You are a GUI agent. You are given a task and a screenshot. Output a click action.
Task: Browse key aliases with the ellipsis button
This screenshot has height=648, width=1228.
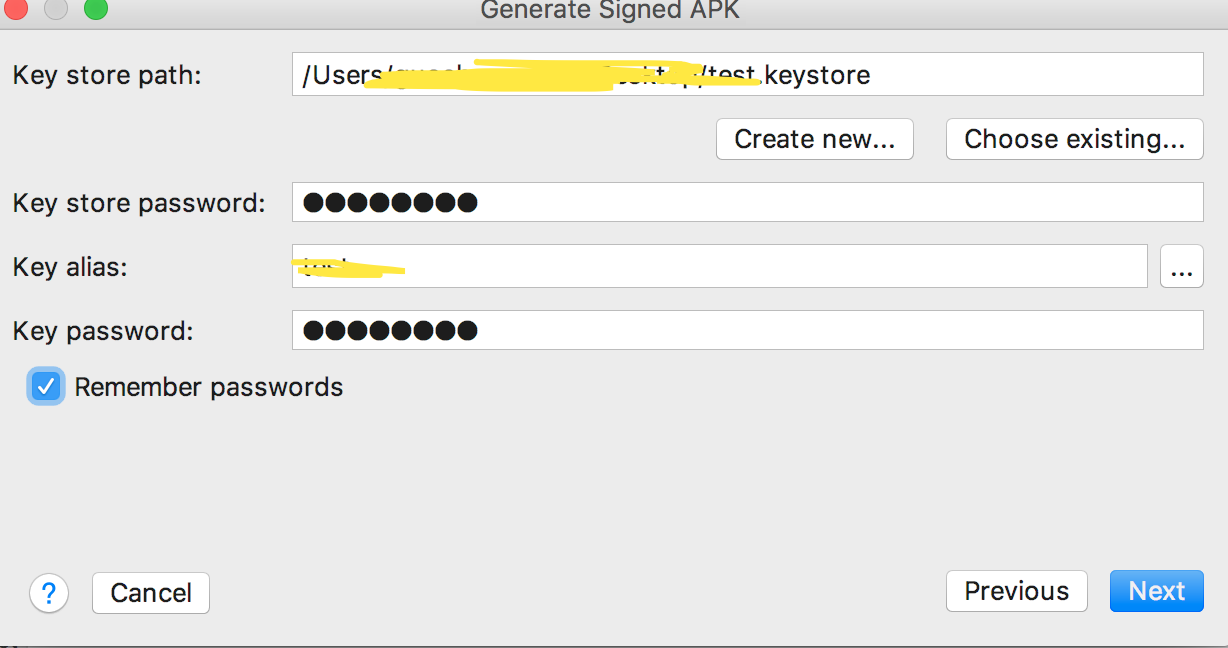point(1181,267)
